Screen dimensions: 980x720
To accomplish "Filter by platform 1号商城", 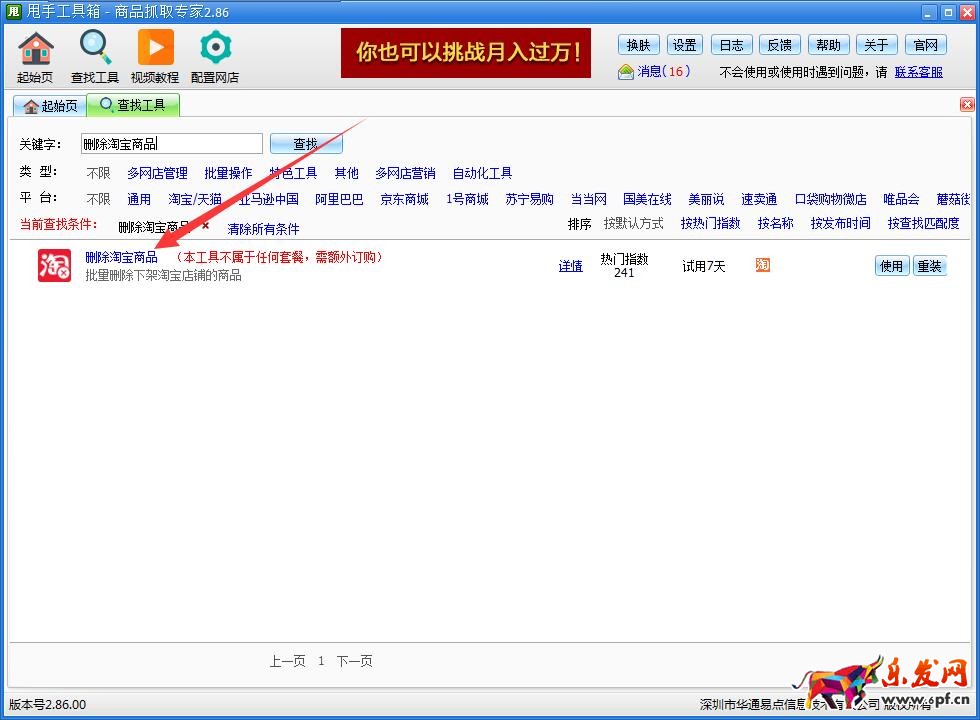I will 467,199.
